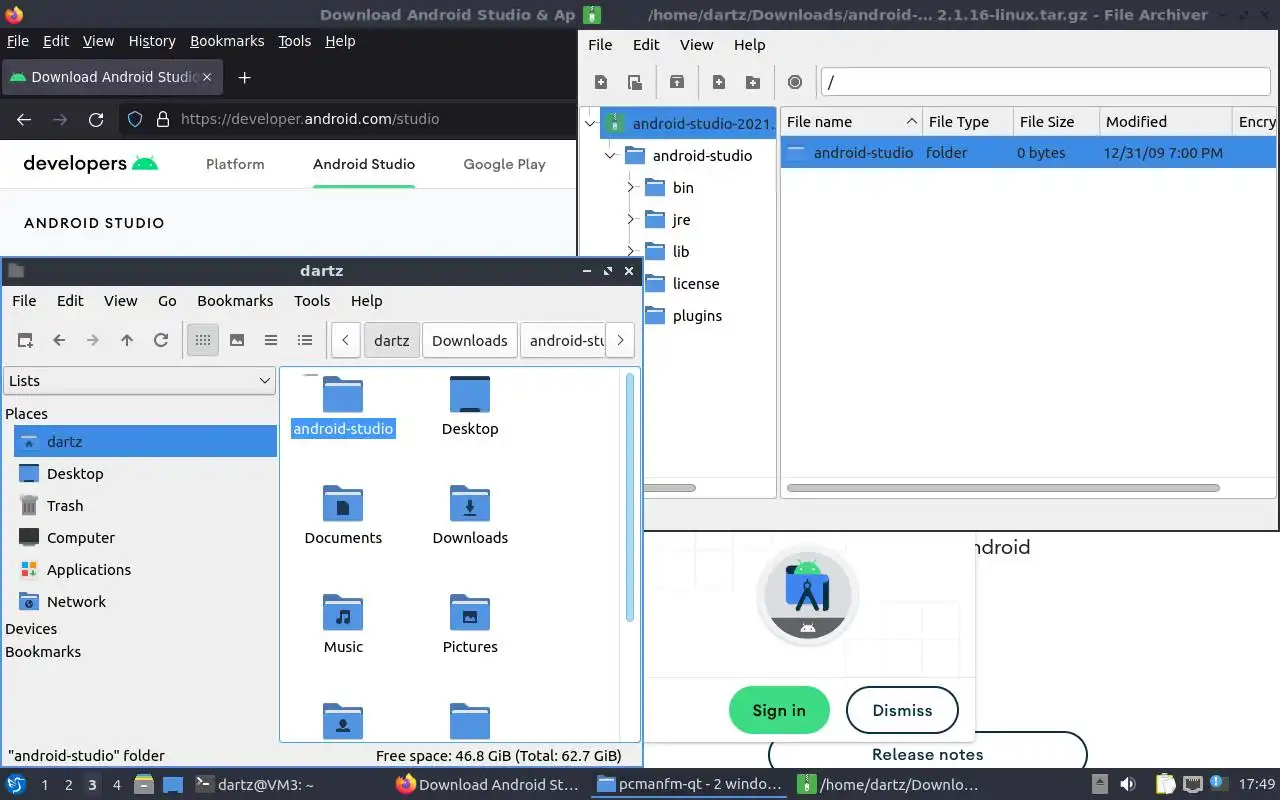Expand the jre folder in archive tree
This screenshot has width=1280, height=800.
click(x=630, y=220)
